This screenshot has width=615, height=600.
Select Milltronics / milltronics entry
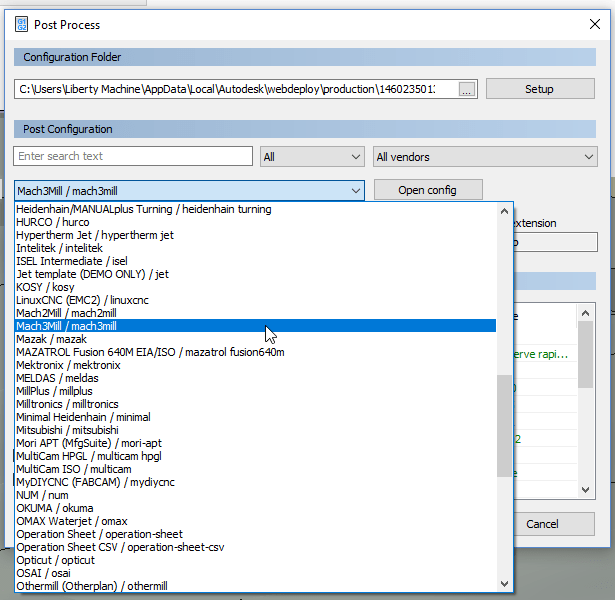click(x=255, y=404)
